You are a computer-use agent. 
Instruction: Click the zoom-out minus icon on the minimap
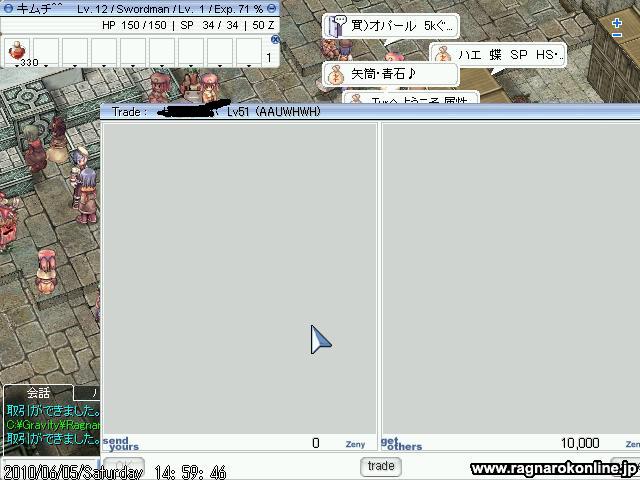(617, 35)
